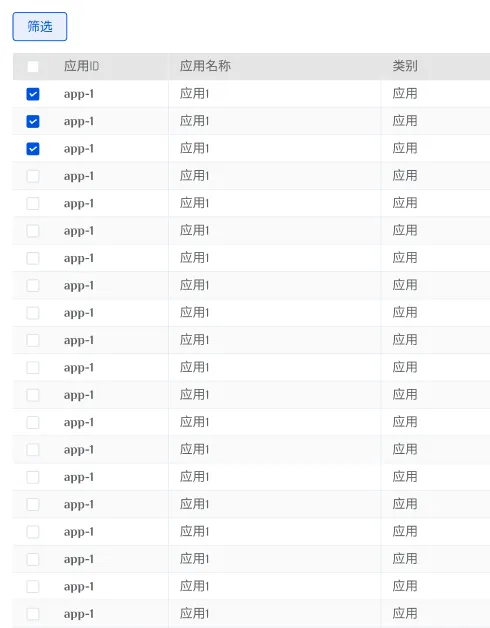Click app-1 ID in the last visible row
Image resolution: width=490 pixels, height=628 pixels.
pos(79,614)
